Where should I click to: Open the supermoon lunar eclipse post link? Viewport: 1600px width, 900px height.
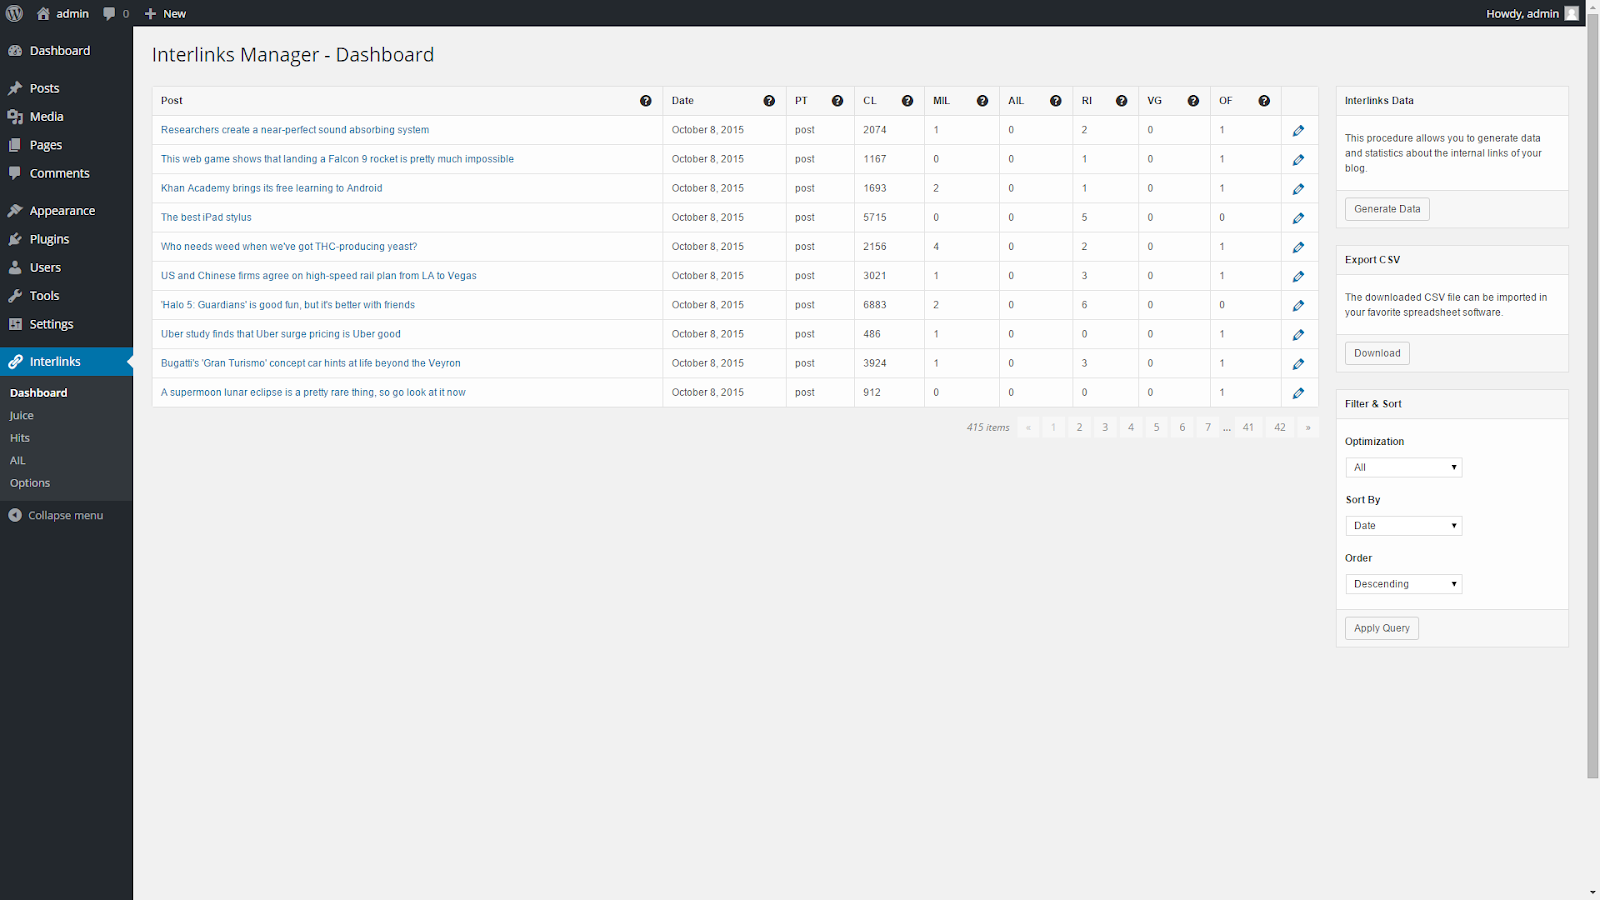point(313,392)
